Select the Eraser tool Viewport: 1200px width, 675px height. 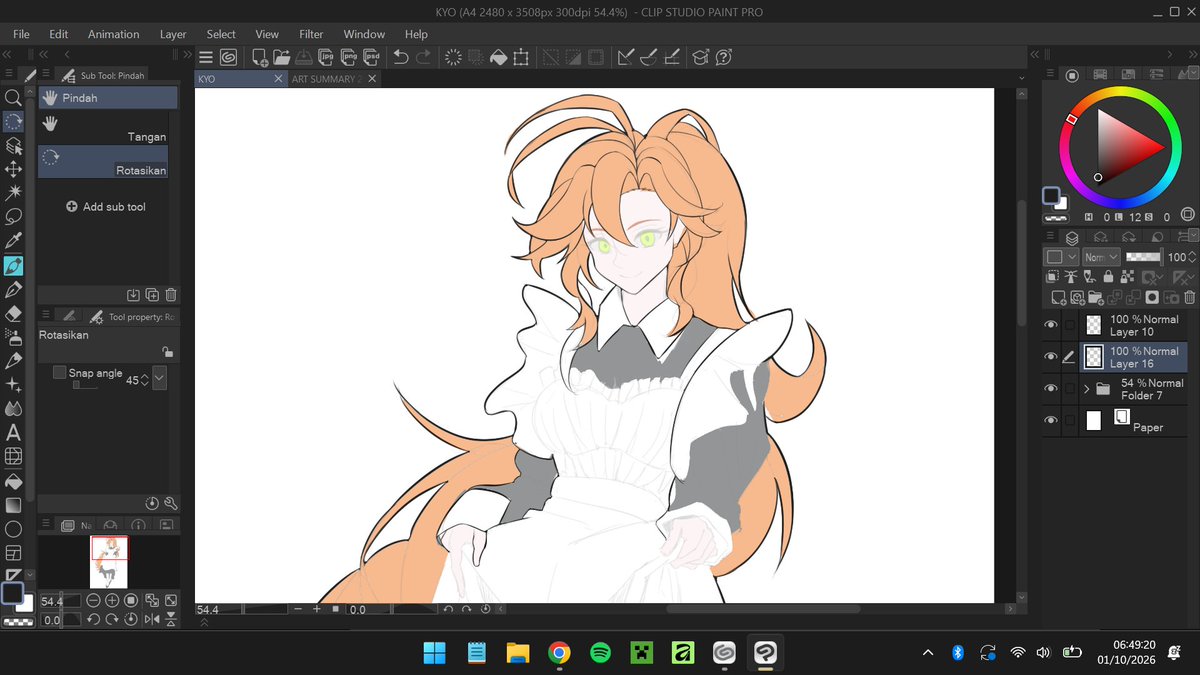[x=13, y=312]
